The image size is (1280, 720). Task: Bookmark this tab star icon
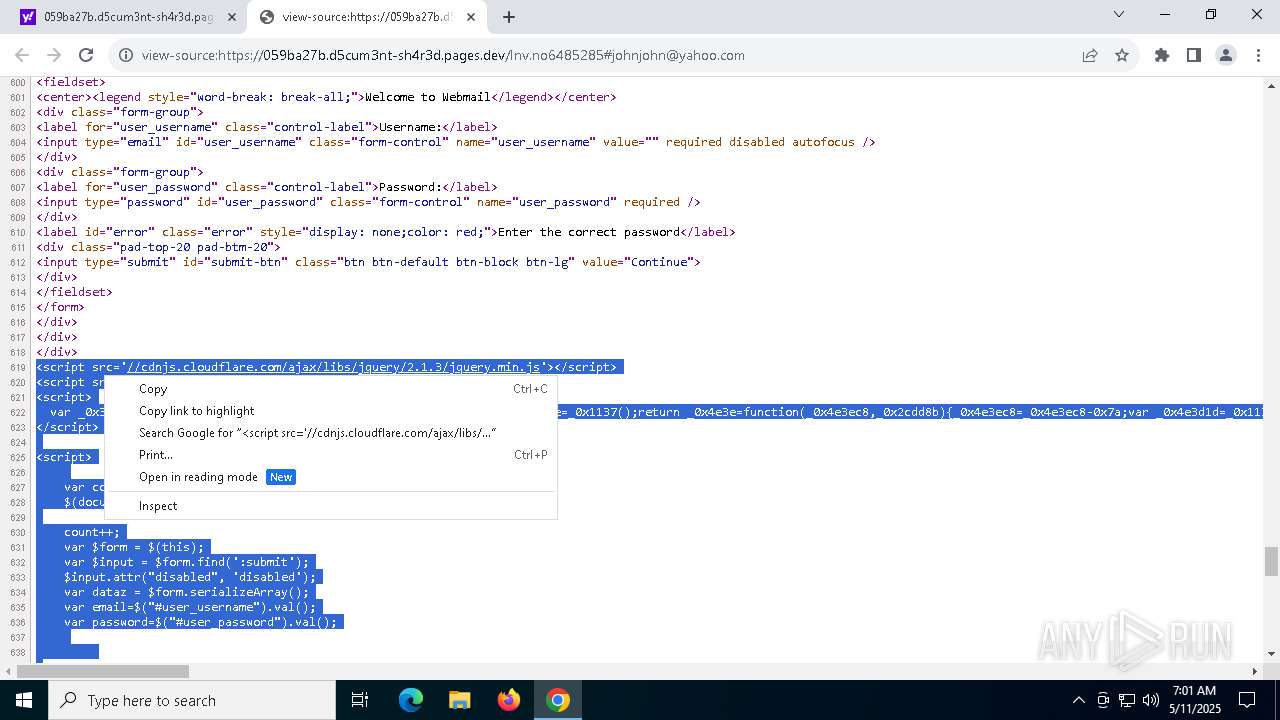point(1122,55)
